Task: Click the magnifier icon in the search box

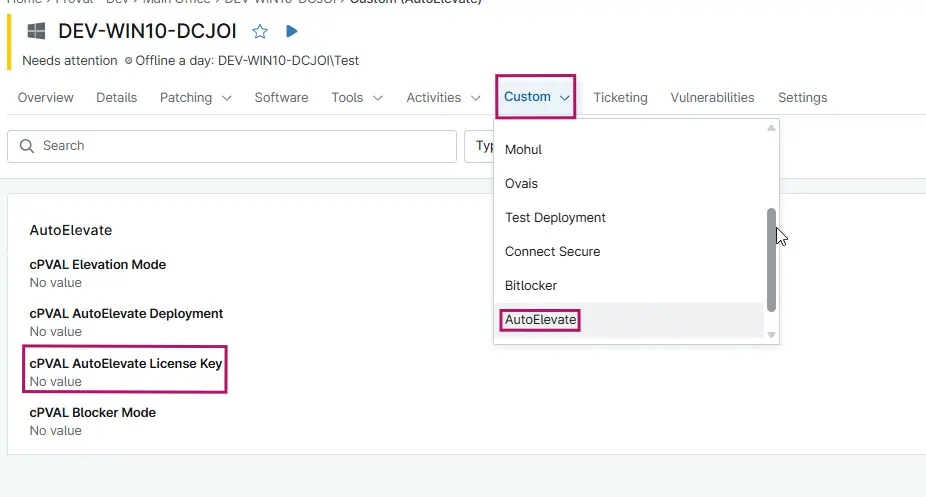Action: (26, 146)
